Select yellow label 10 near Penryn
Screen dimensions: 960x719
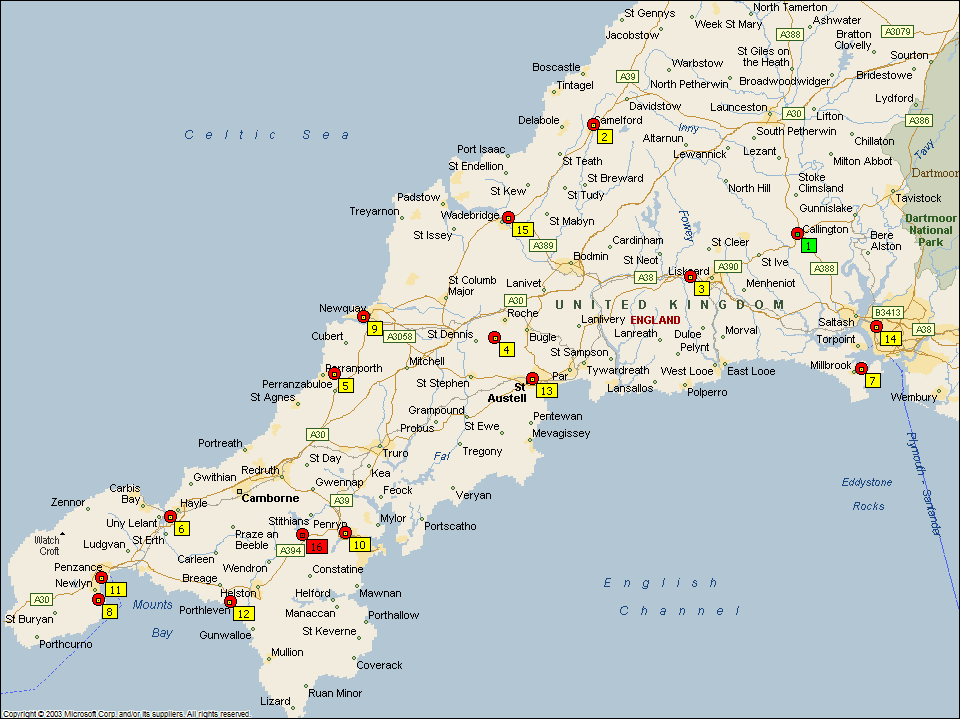pyautogui.click(x=359, y=545)
